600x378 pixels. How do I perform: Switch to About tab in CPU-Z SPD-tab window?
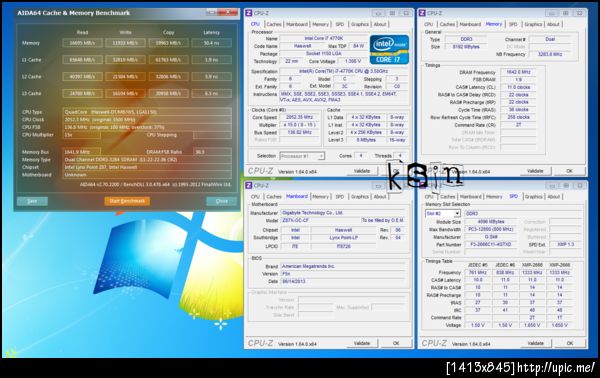[x=553, y=197]
